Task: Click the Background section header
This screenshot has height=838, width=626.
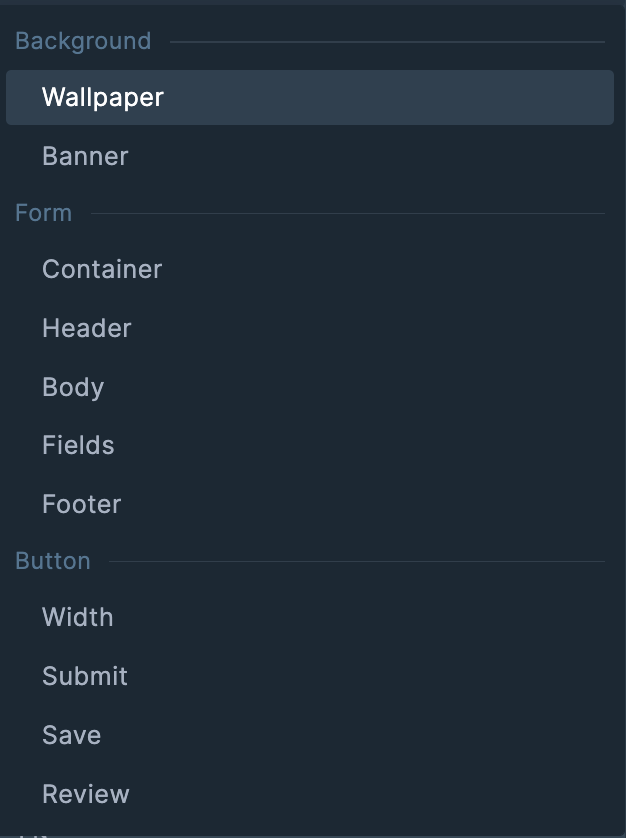Action: click(83, 41)
